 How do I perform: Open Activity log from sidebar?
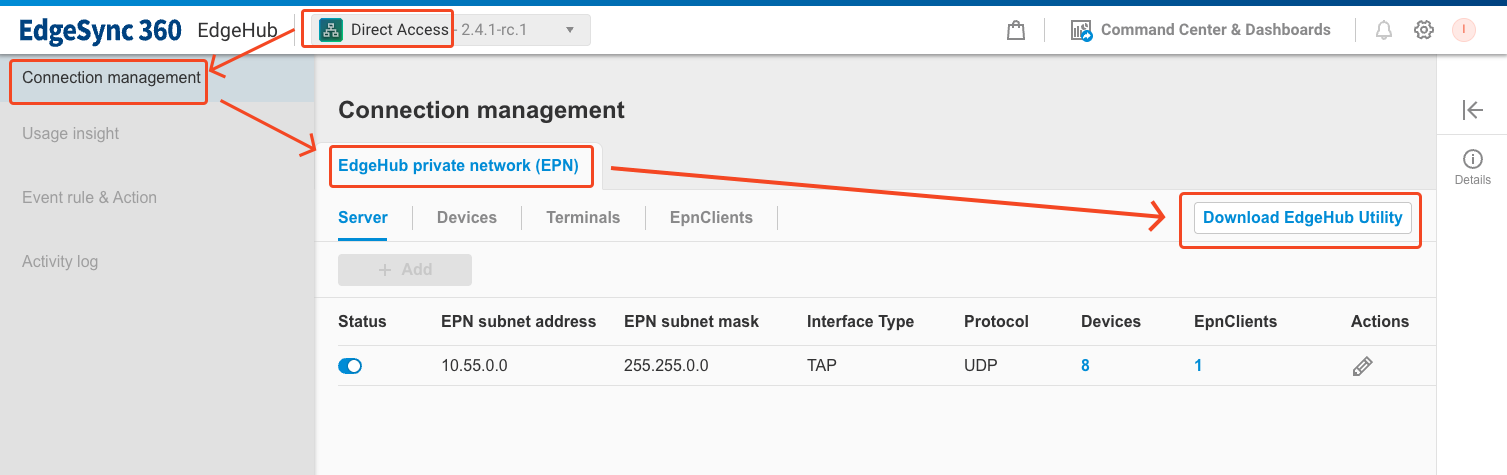pos(60,262)
